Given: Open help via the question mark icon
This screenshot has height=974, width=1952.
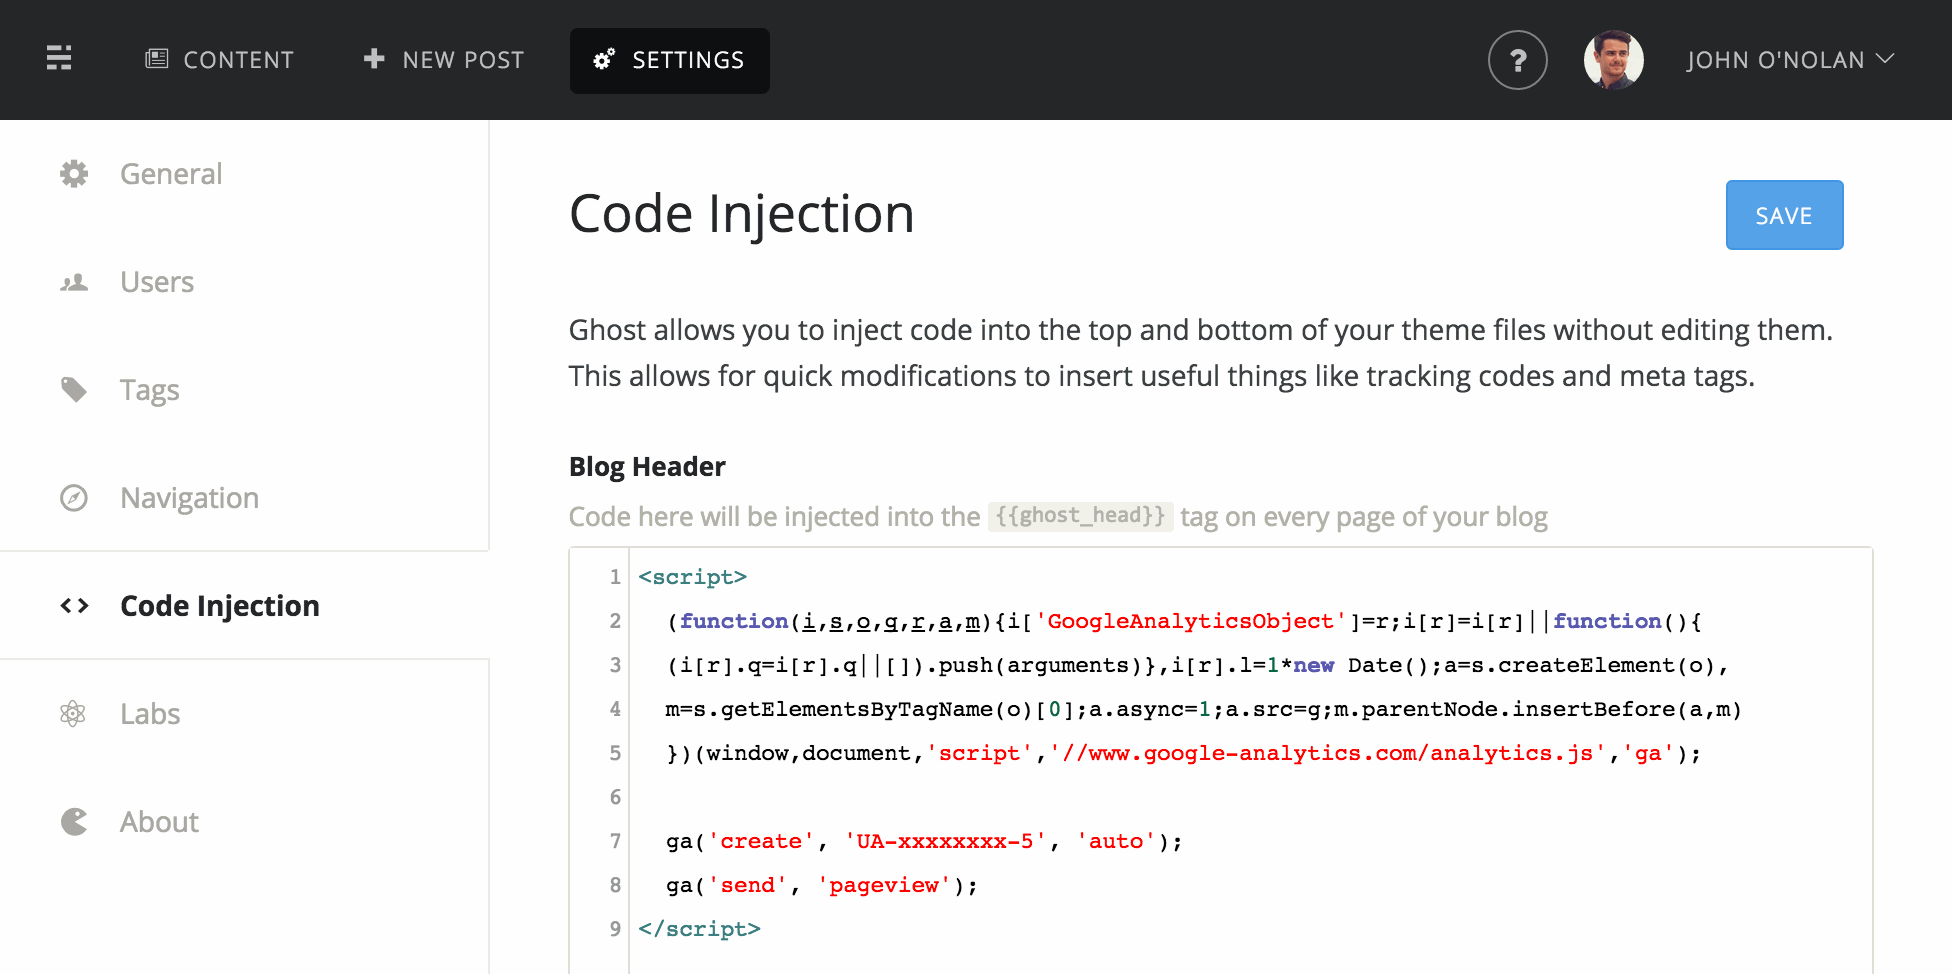Looking at the screenshot, I should (x=1518, y=60).
